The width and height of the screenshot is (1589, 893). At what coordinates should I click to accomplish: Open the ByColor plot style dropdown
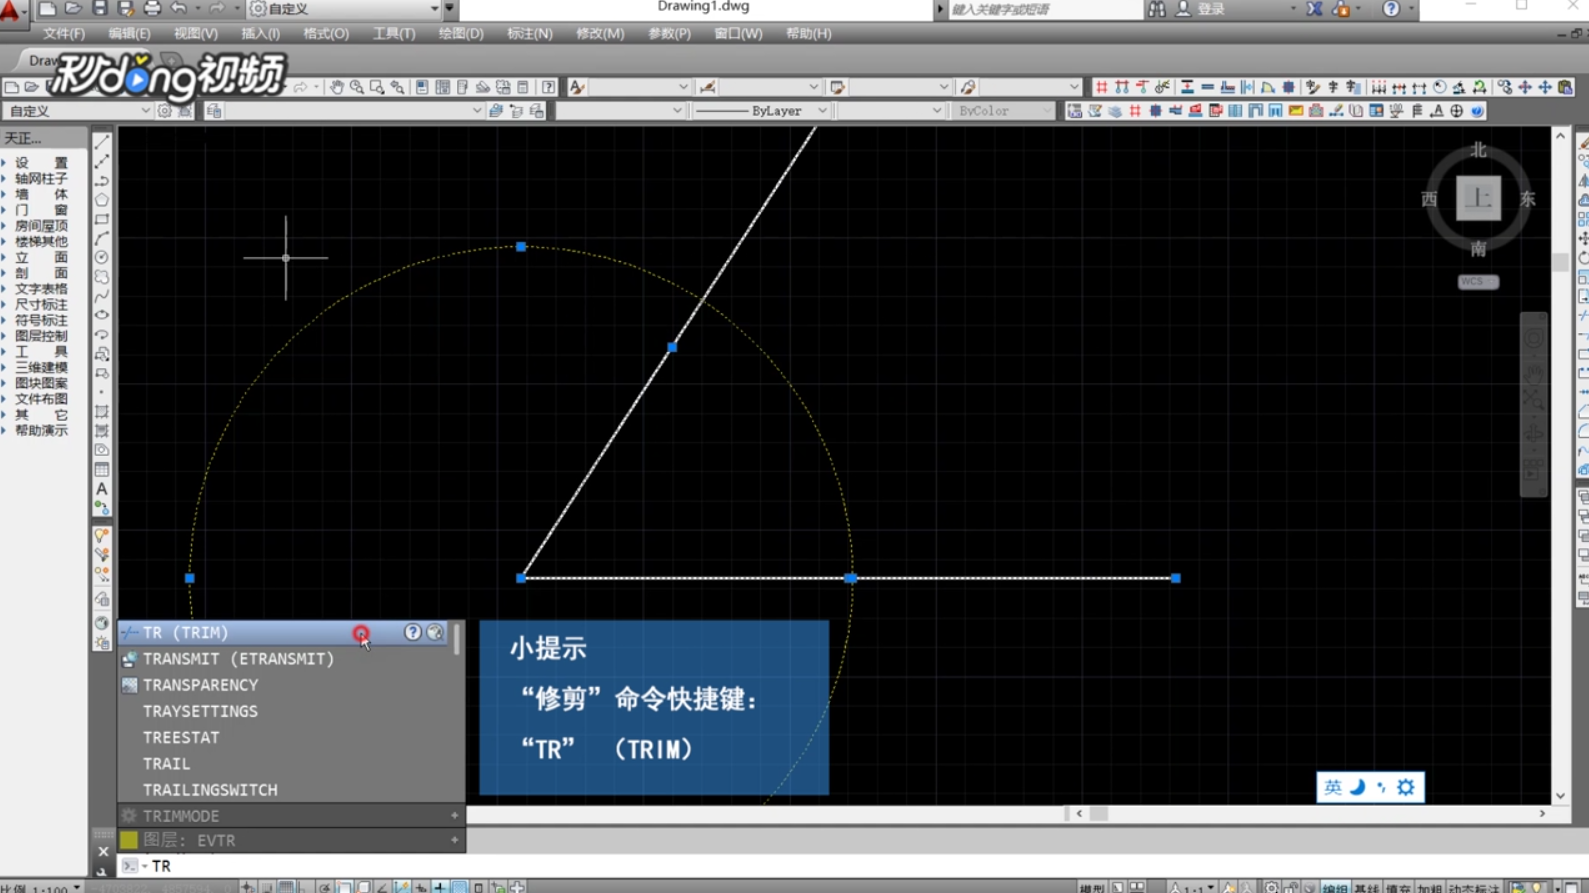click(1003, 111)
